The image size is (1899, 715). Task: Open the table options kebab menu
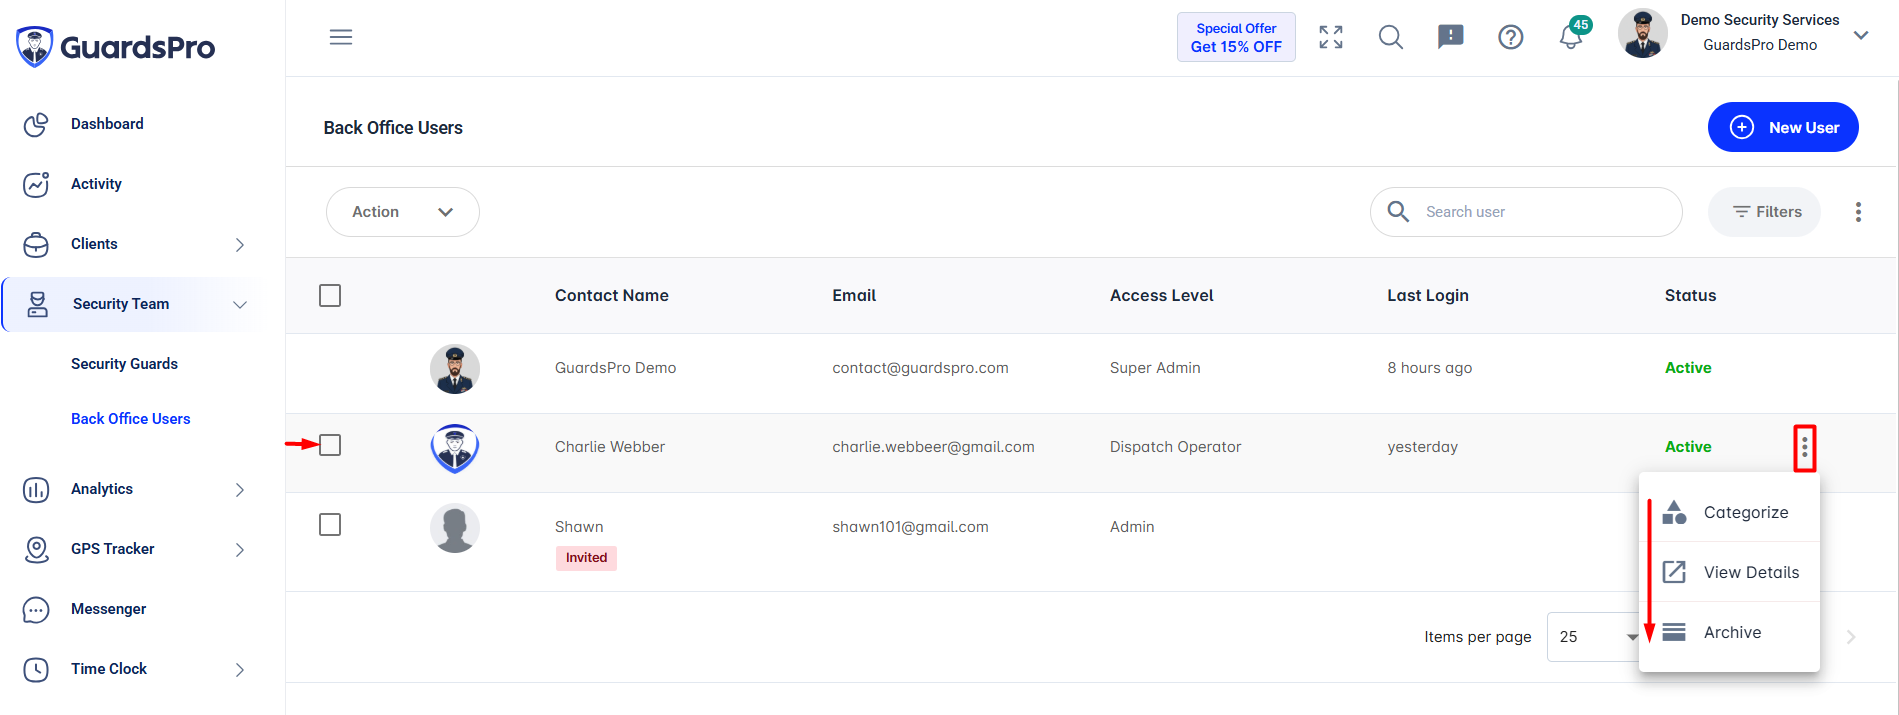(1858, 212)
